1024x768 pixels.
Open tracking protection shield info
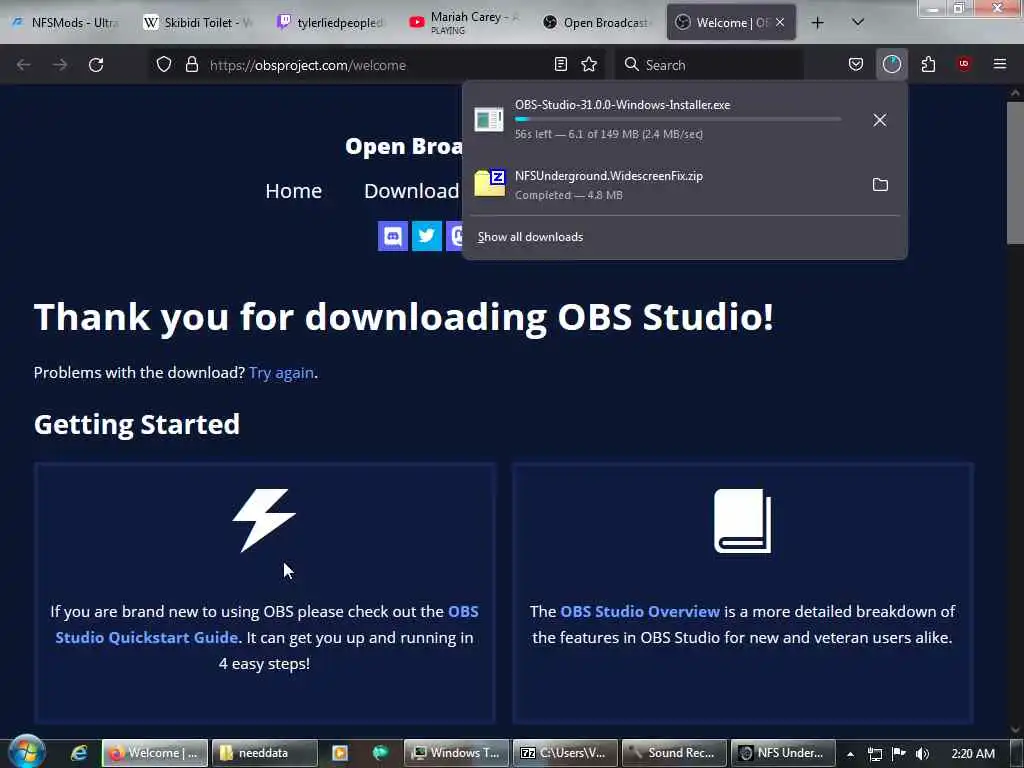point(164,65)
